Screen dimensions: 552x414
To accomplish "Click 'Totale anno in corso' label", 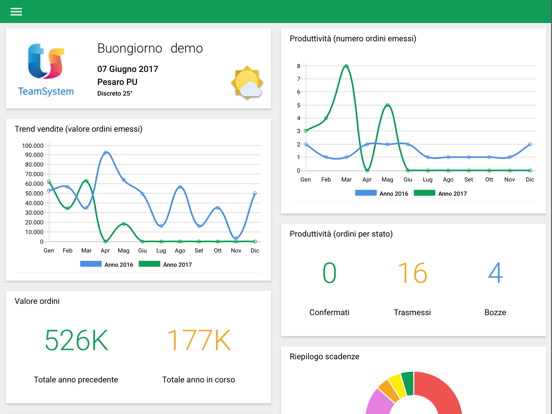I will [199, 380].
